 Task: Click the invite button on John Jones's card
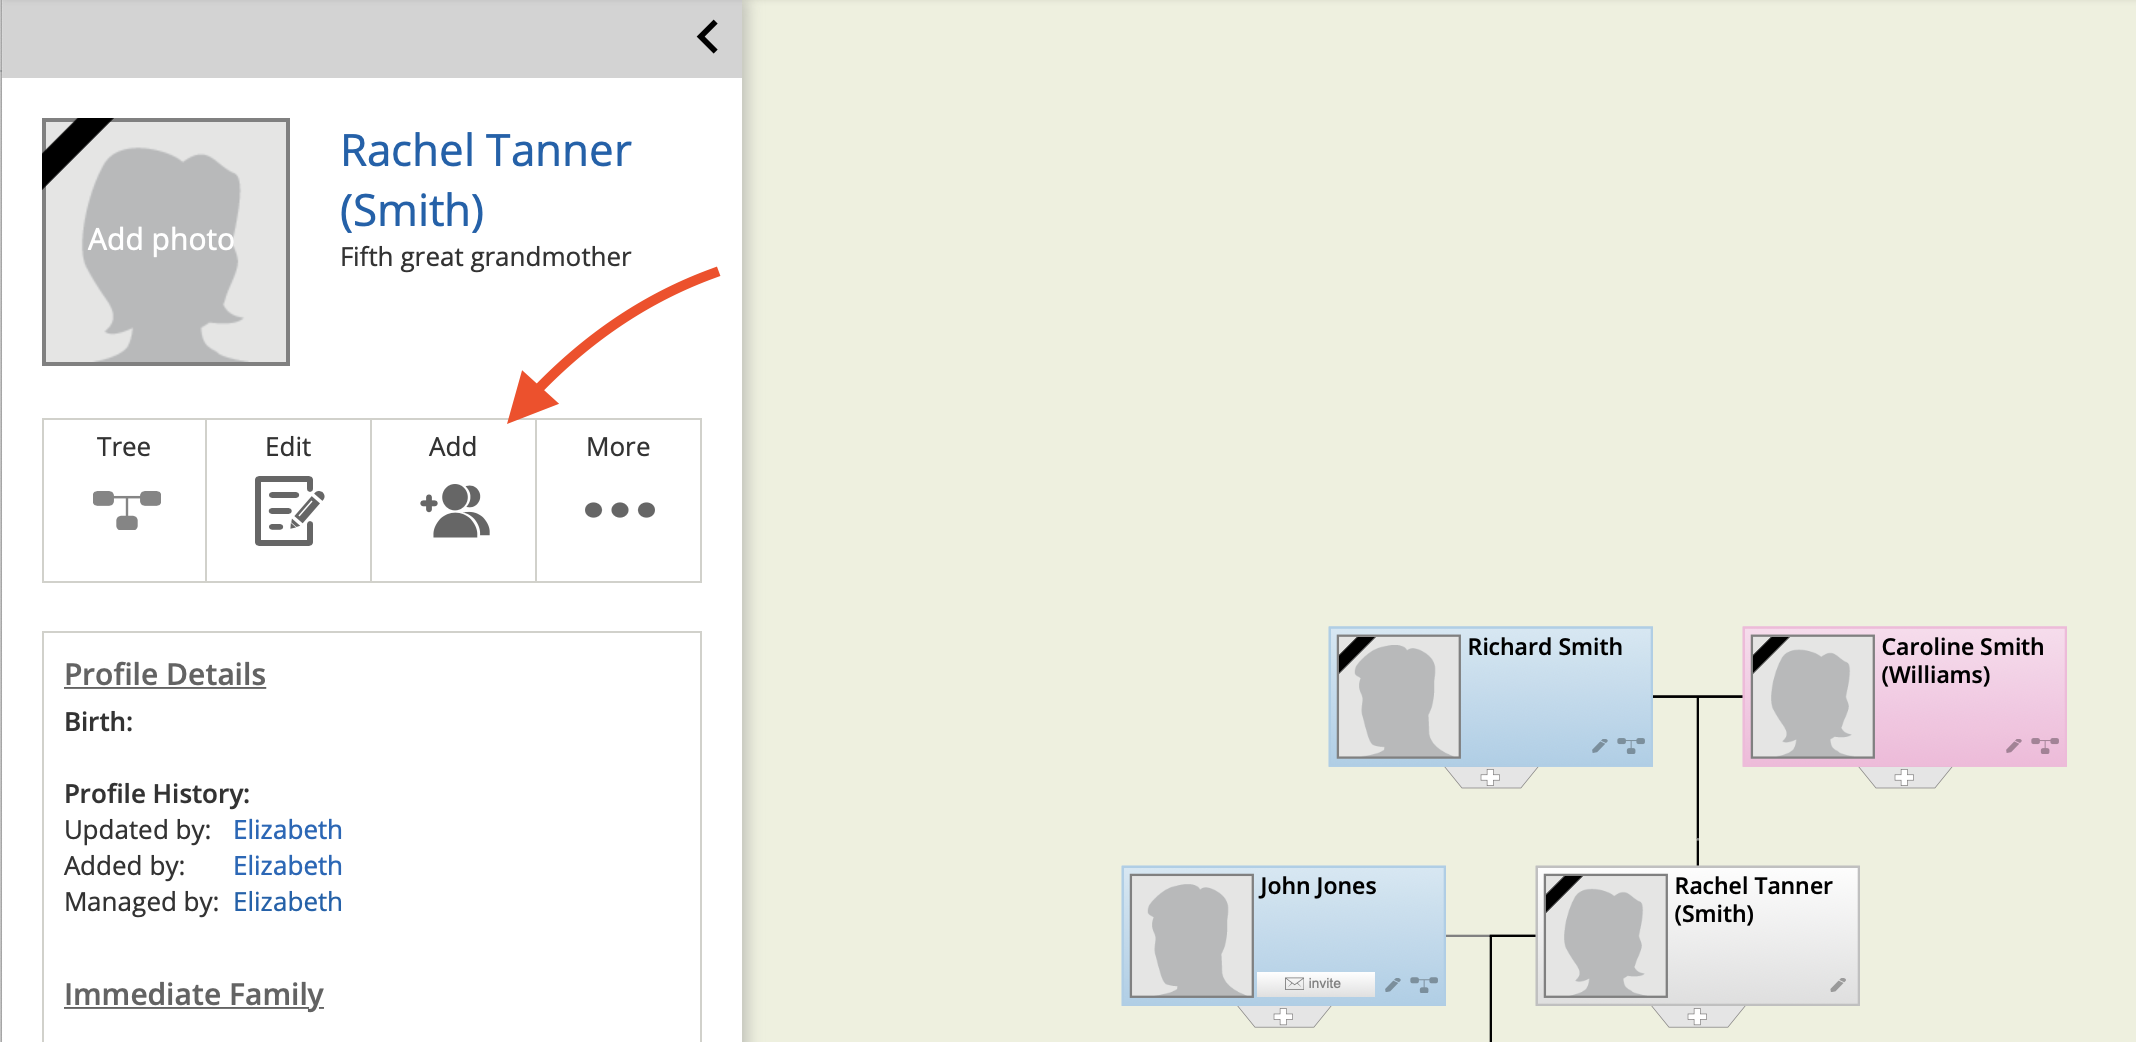pyautogui.click(x=1315, y=984)
